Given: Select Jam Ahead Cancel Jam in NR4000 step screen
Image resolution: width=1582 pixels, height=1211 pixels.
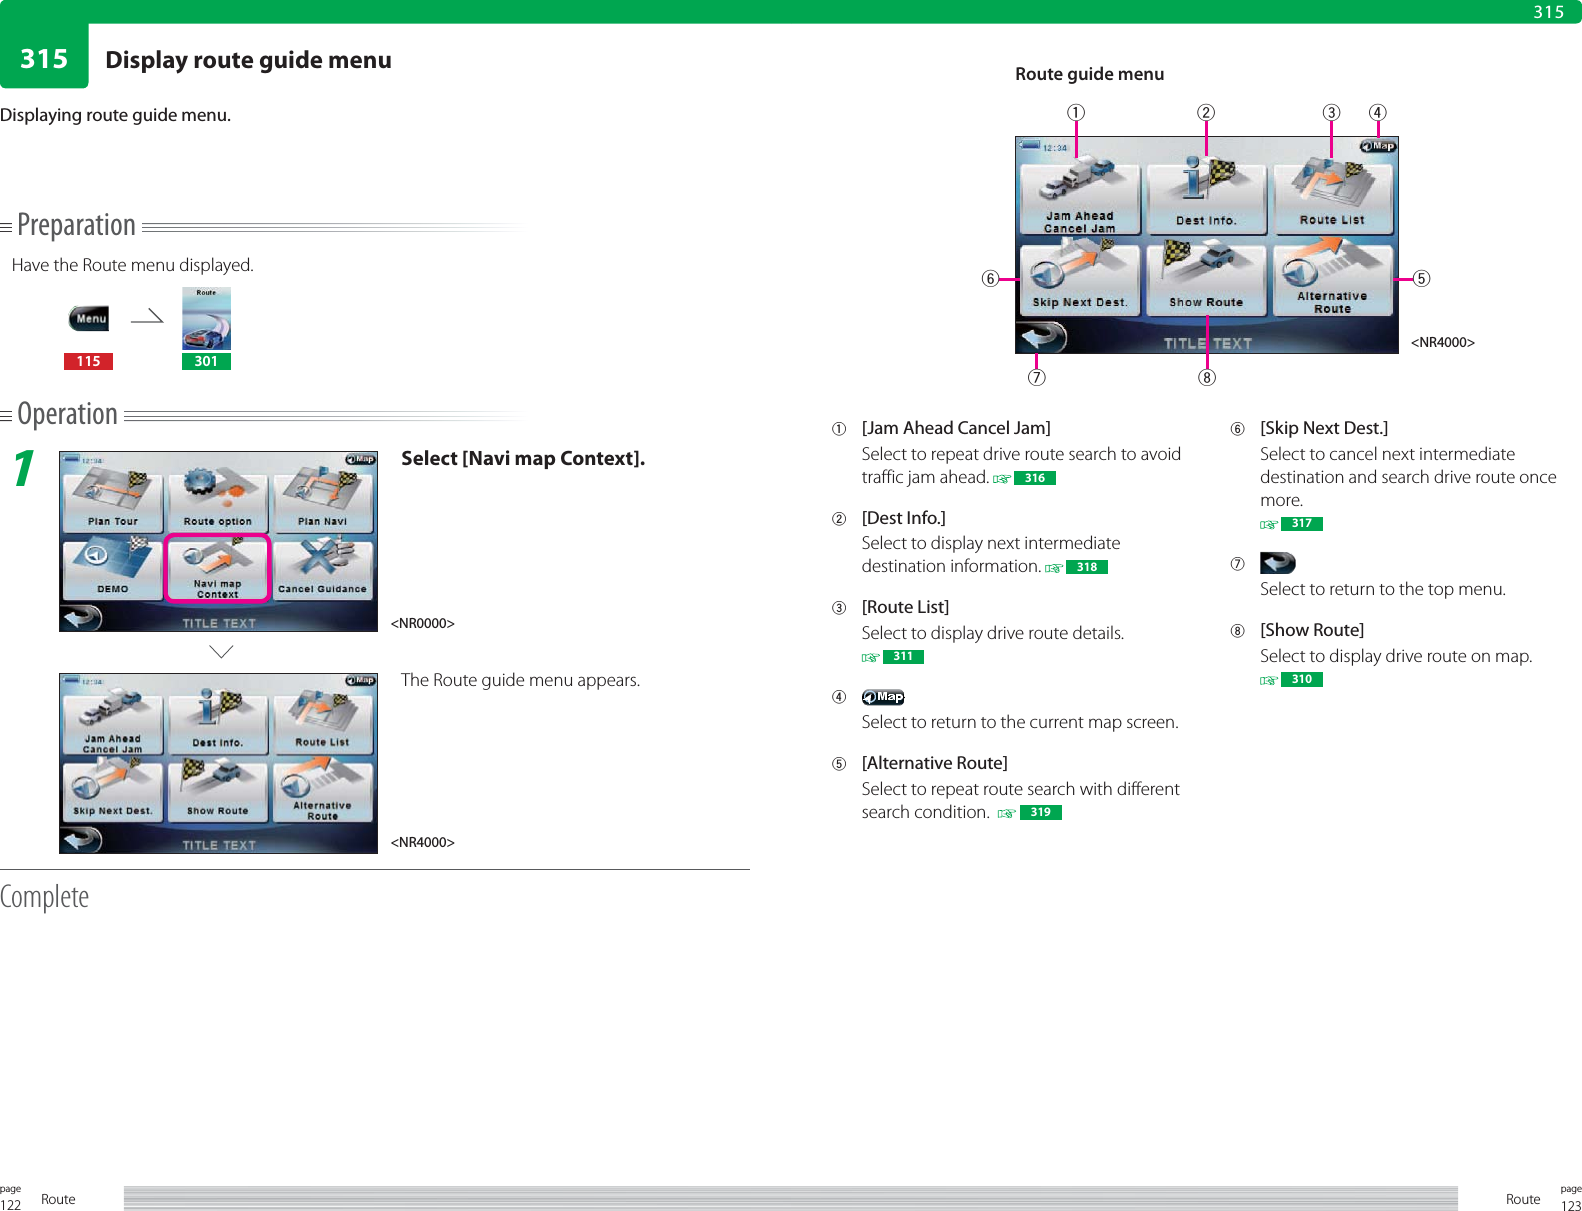Looking at the screenshot, I should tap(112, 721).
